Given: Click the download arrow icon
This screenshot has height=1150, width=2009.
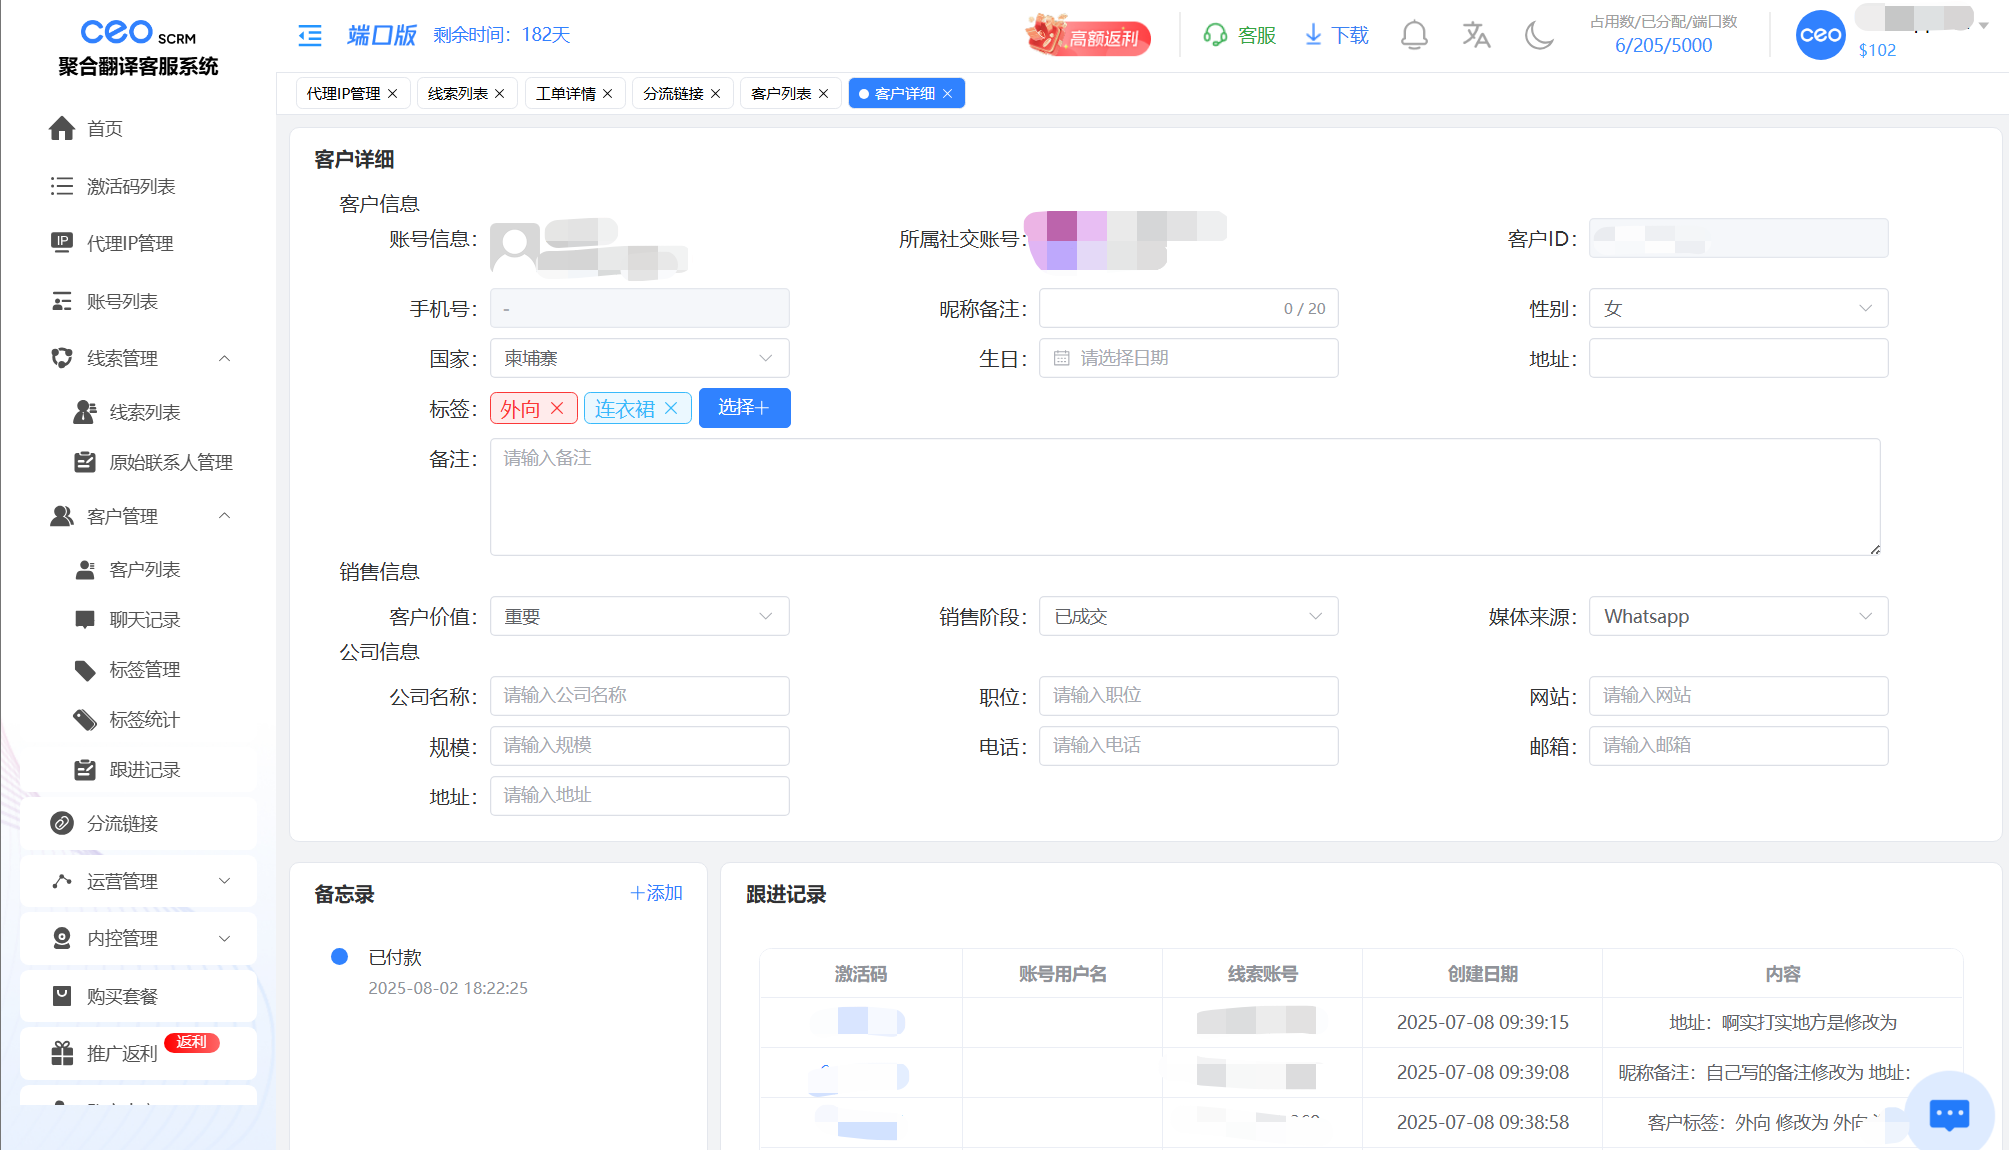Looking at the screenshot, I should [x=1313, y=36].
